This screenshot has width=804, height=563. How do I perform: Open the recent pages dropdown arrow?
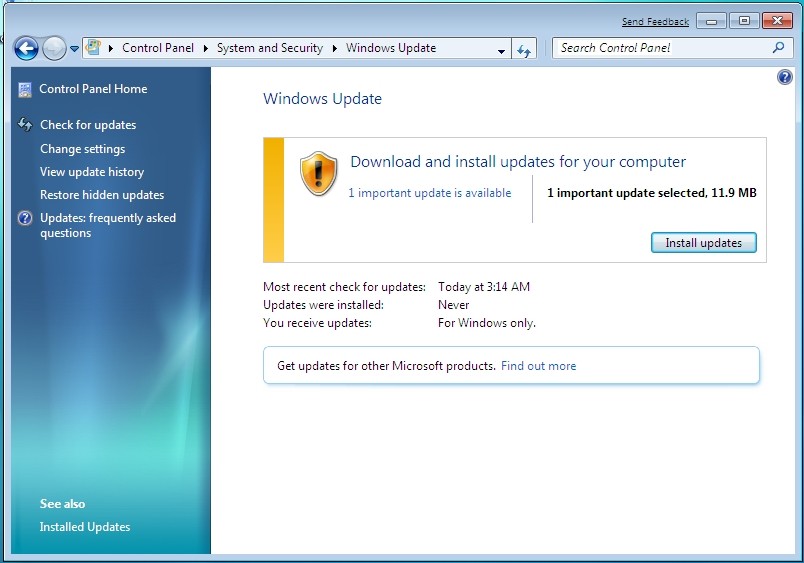tap(74, 49)
